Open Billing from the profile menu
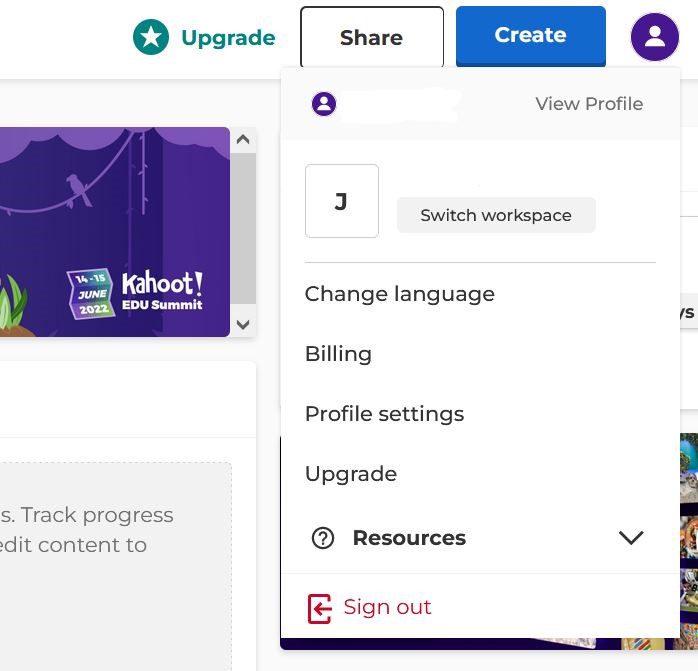 (x=338, y=354)
